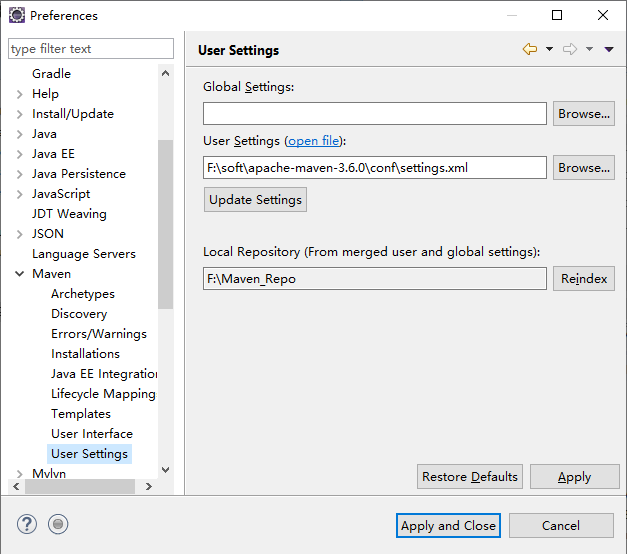Click the Reindex button

583,279
